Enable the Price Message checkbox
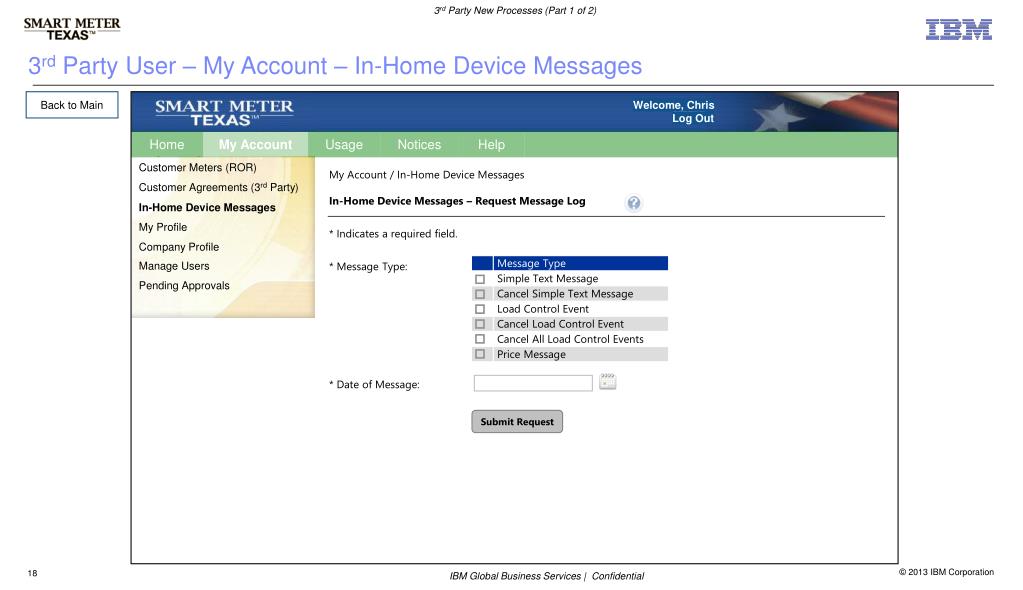This screenshot has width=1023, height=590. click(x=480, y=354)
